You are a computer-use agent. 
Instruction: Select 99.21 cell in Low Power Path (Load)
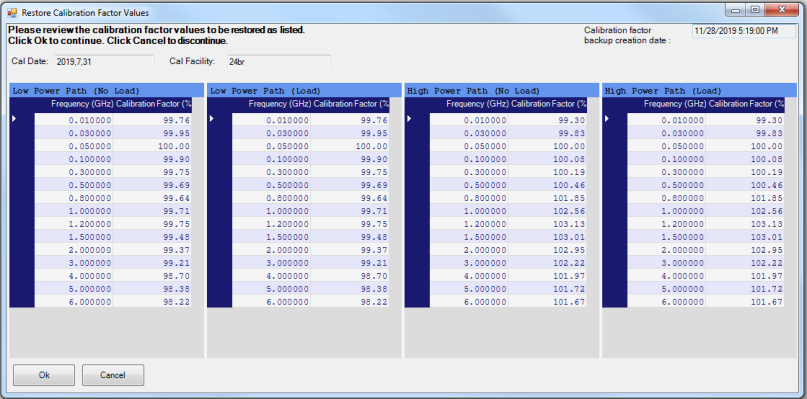(x=350, y=263)
